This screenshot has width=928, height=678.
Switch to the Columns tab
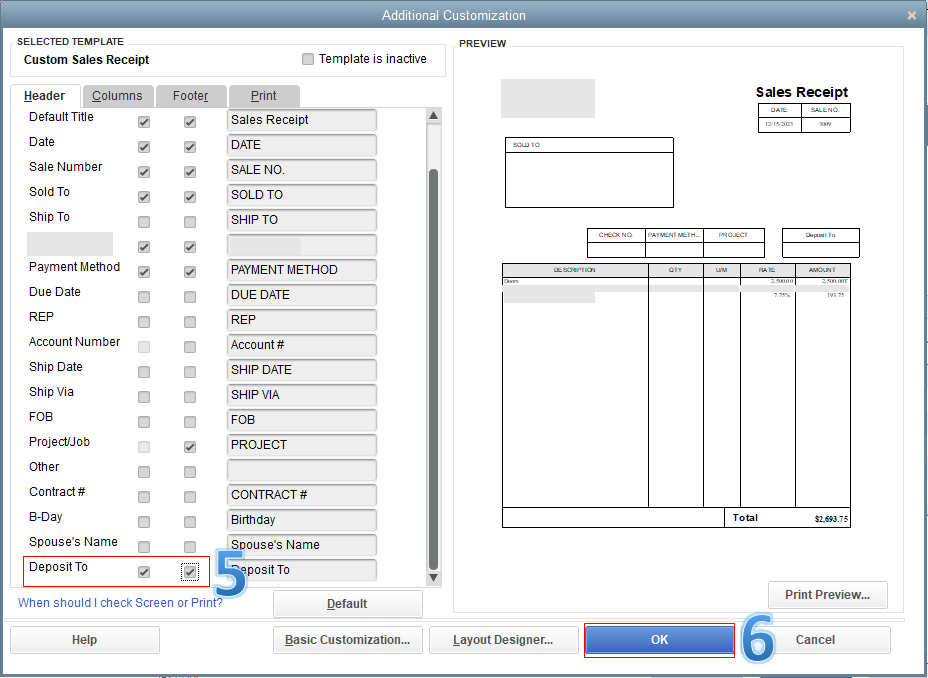[117, 96]
